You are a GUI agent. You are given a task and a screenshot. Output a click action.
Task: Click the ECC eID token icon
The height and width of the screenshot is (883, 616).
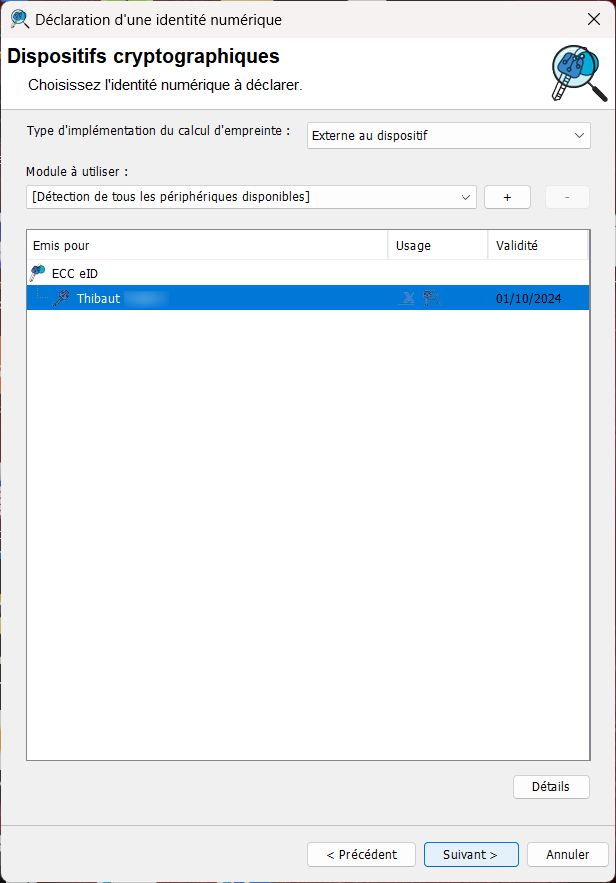coord(38,273)
